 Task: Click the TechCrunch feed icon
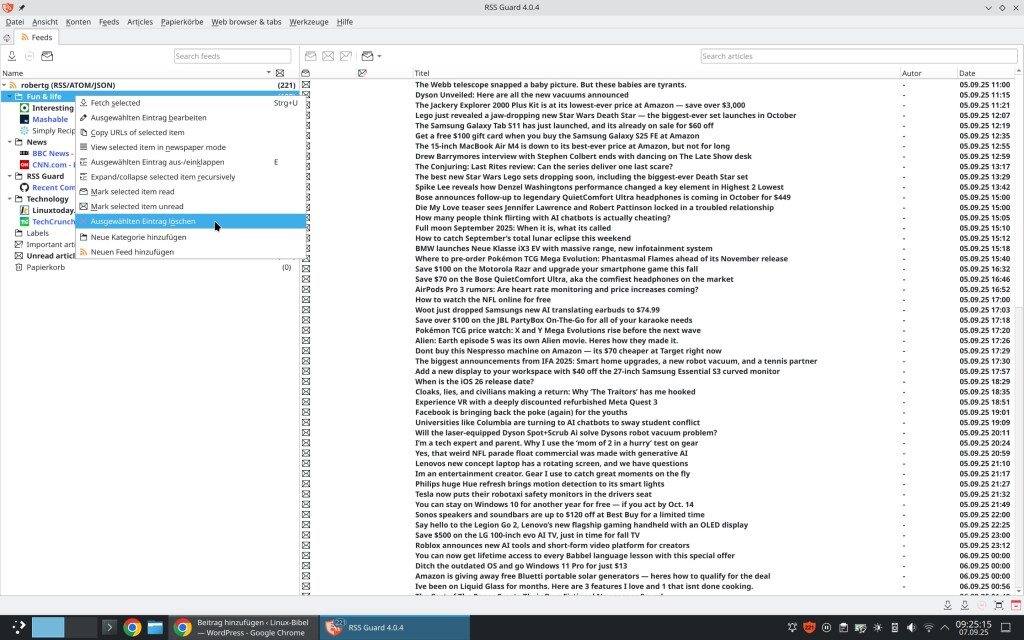(24, 221)
